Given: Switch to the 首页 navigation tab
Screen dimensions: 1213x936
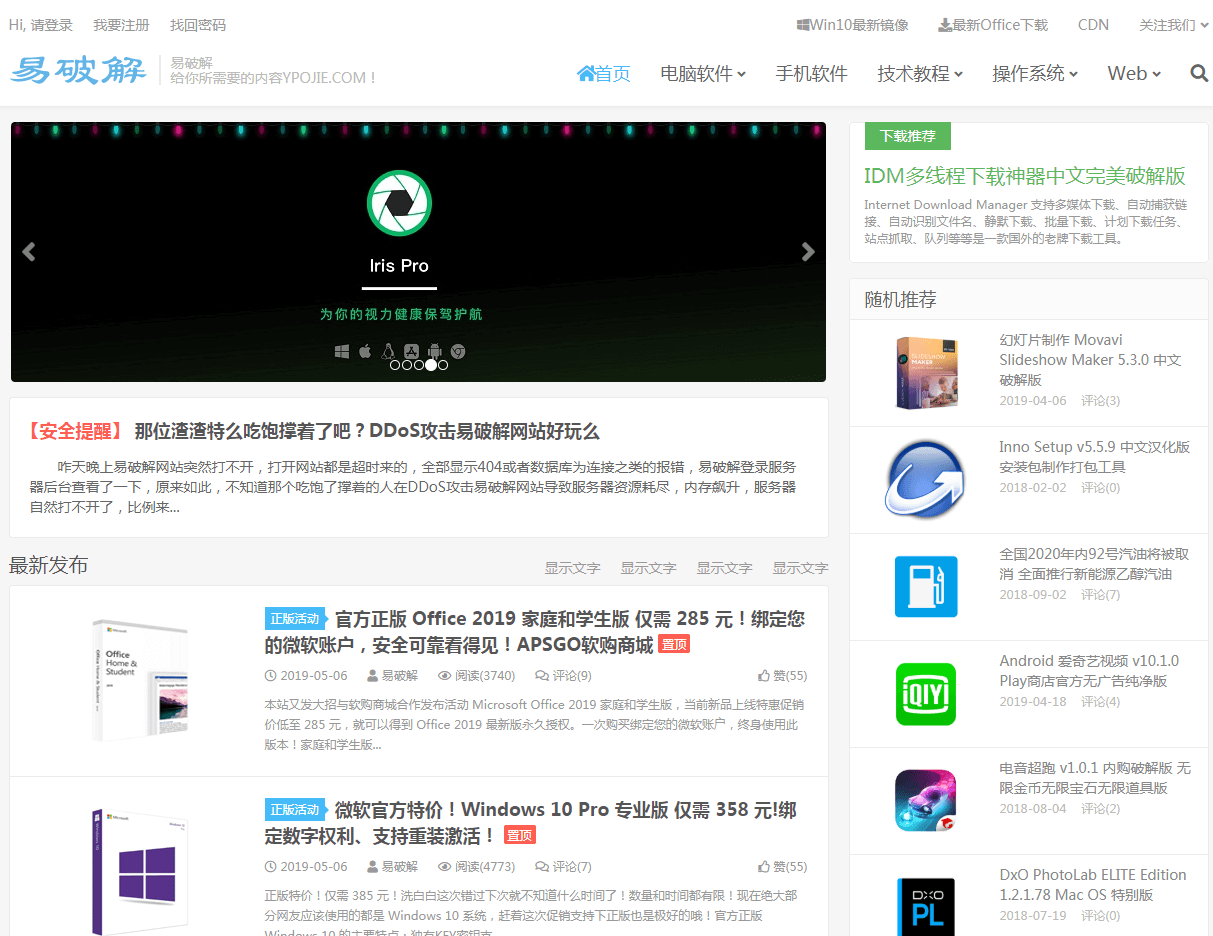Looking at the screenshot, I should (x=604, y=73).
